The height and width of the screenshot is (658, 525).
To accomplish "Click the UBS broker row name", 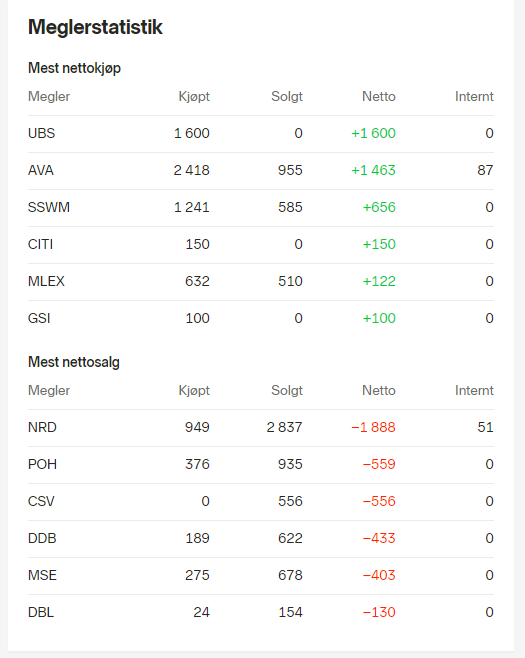I will tap(41, 133).
